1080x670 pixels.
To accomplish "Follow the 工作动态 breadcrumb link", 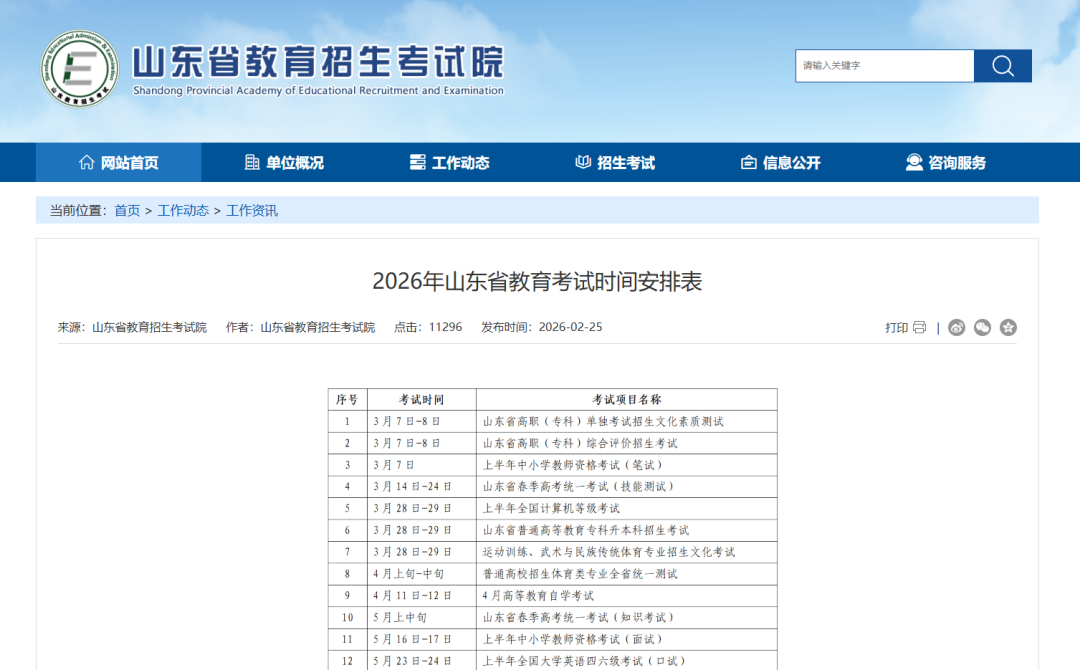I will tap(183, 211).
